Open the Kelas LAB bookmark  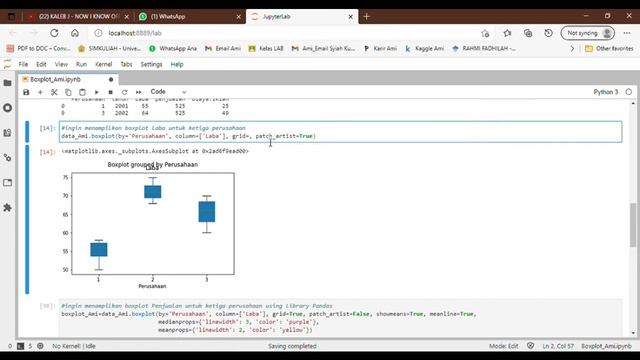266,48
